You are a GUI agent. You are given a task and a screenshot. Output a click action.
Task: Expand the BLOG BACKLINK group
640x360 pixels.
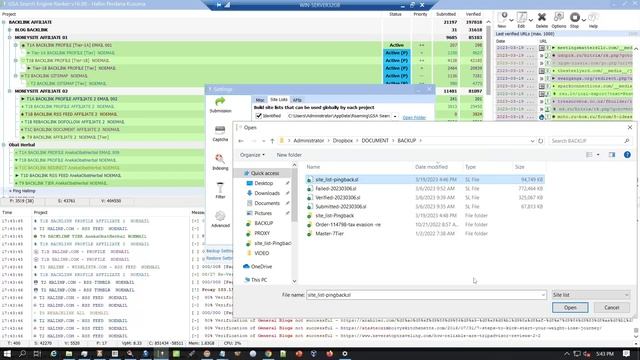(x=10, y=30)
